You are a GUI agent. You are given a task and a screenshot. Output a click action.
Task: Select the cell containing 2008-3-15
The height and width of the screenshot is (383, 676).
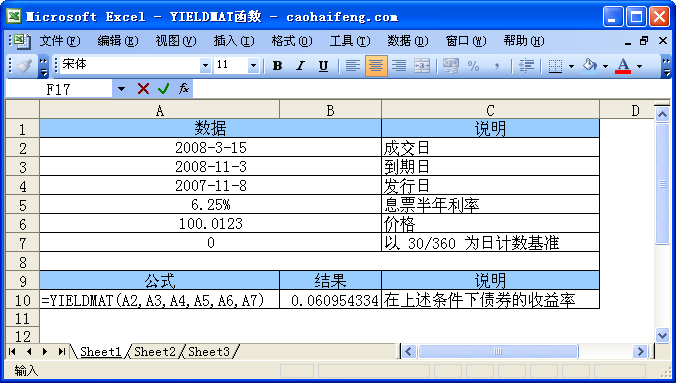(210, 148)
